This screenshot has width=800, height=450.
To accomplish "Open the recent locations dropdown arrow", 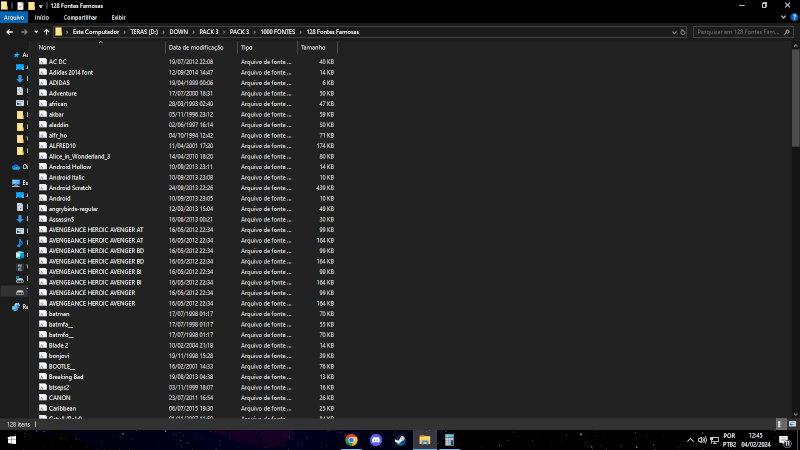I will pyautogui.click(x=35, y=32).
